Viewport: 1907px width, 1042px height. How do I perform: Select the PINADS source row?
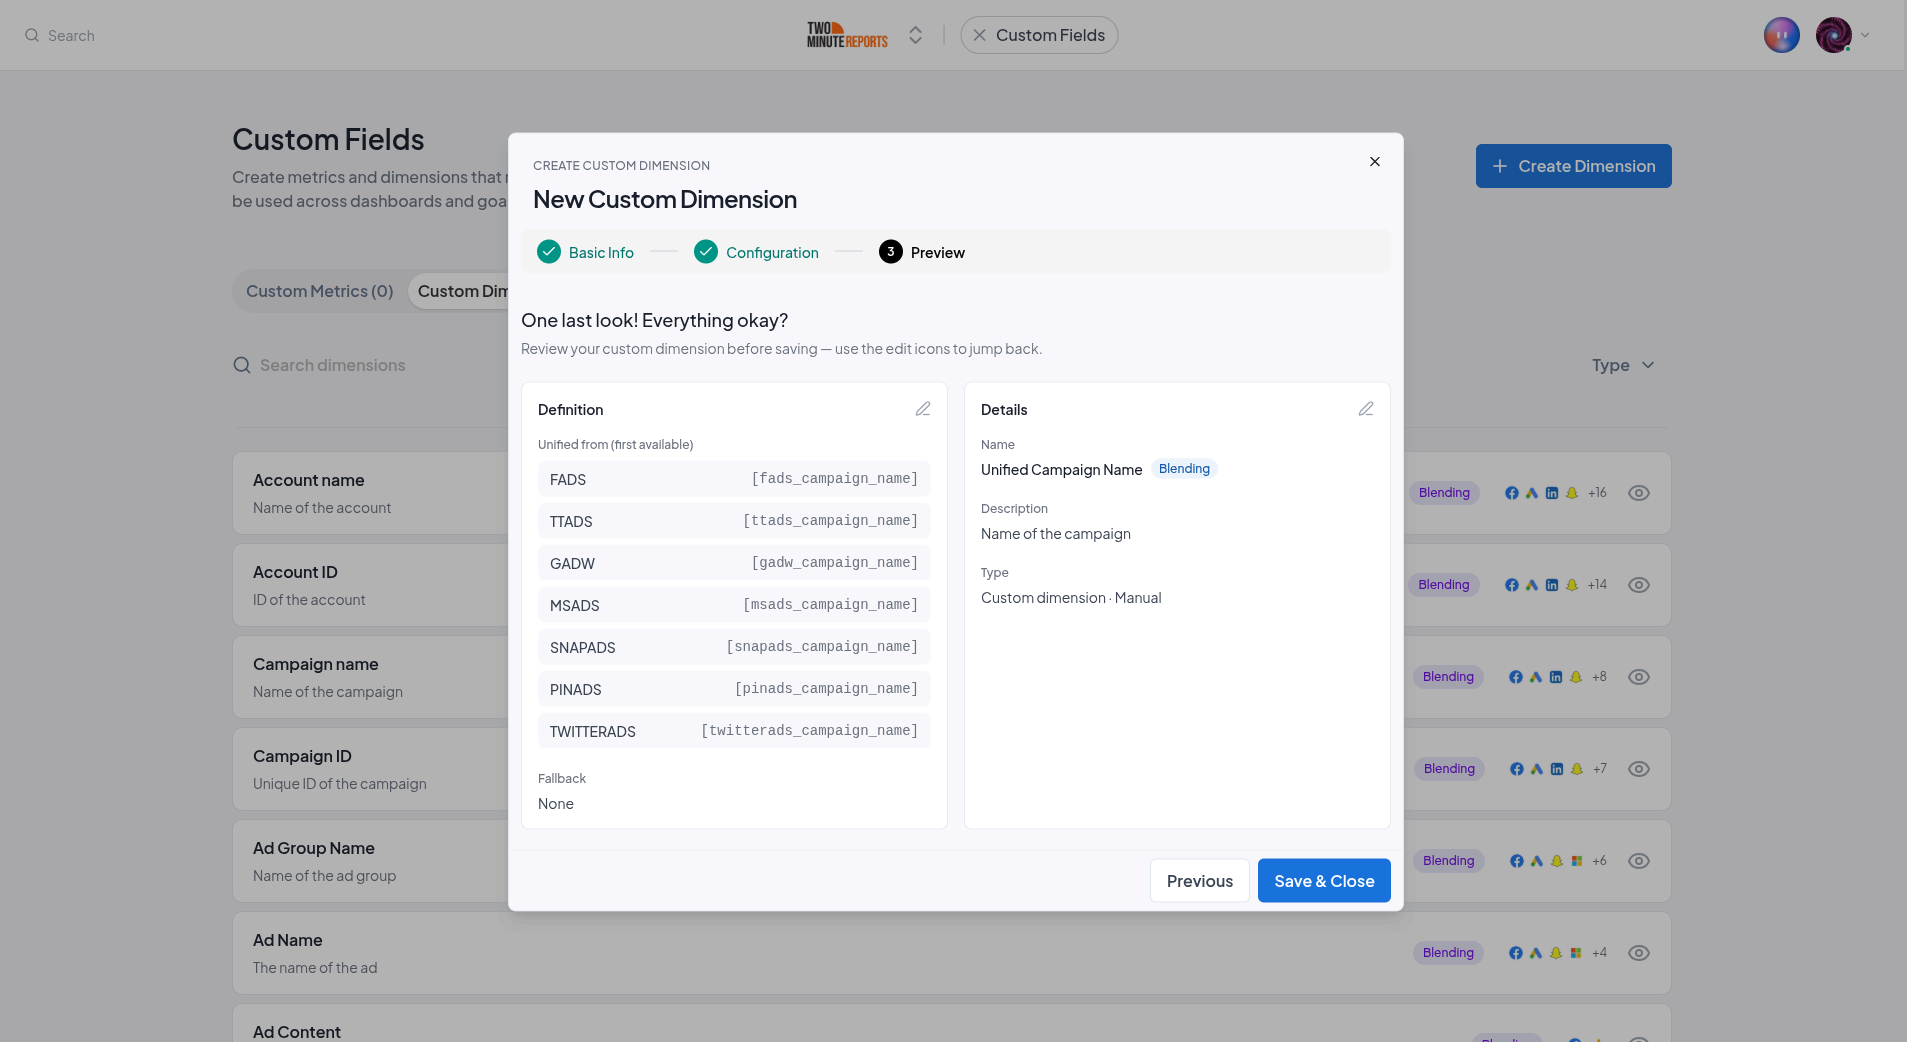tap(734, 689)
